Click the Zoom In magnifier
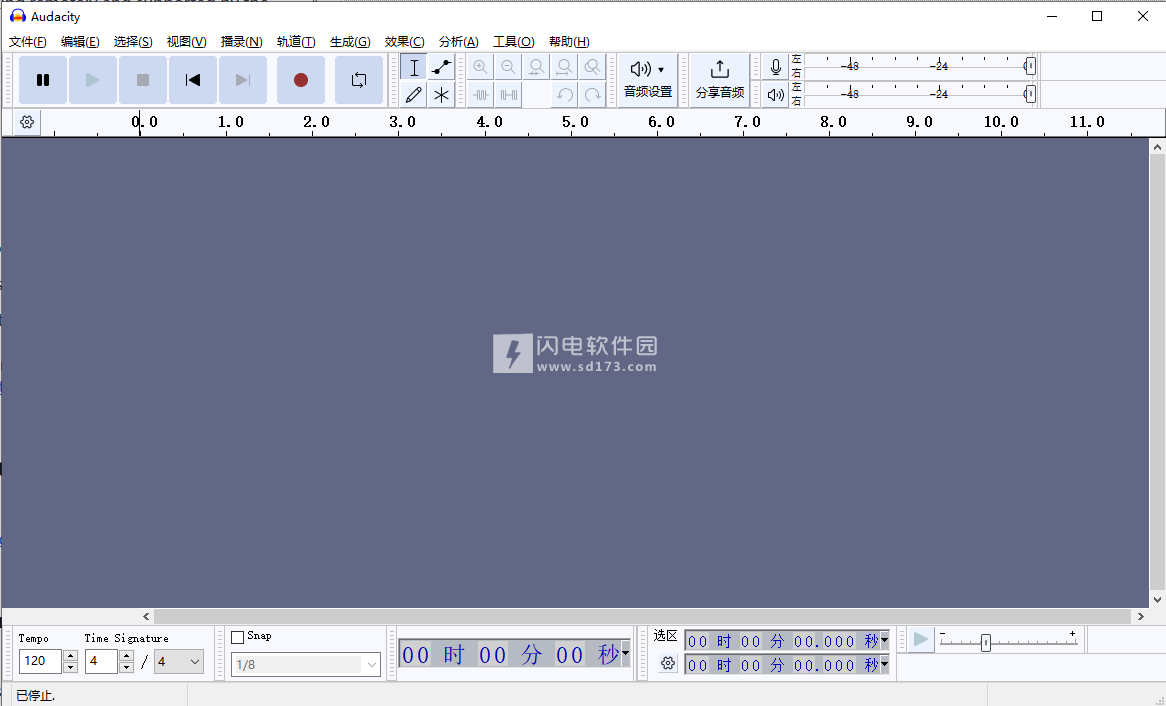Viewport: 1166px width, 706px height. (x=480, y=68)
